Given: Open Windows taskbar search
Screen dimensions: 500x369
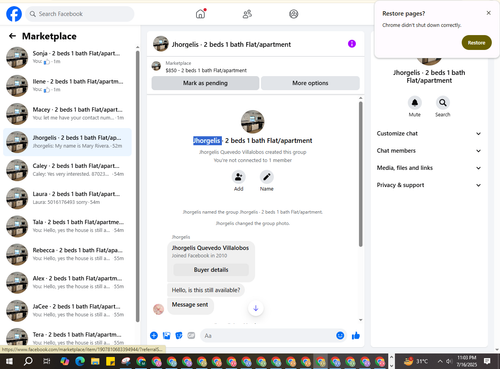Looking at the screenshot, I should (28, 361).
